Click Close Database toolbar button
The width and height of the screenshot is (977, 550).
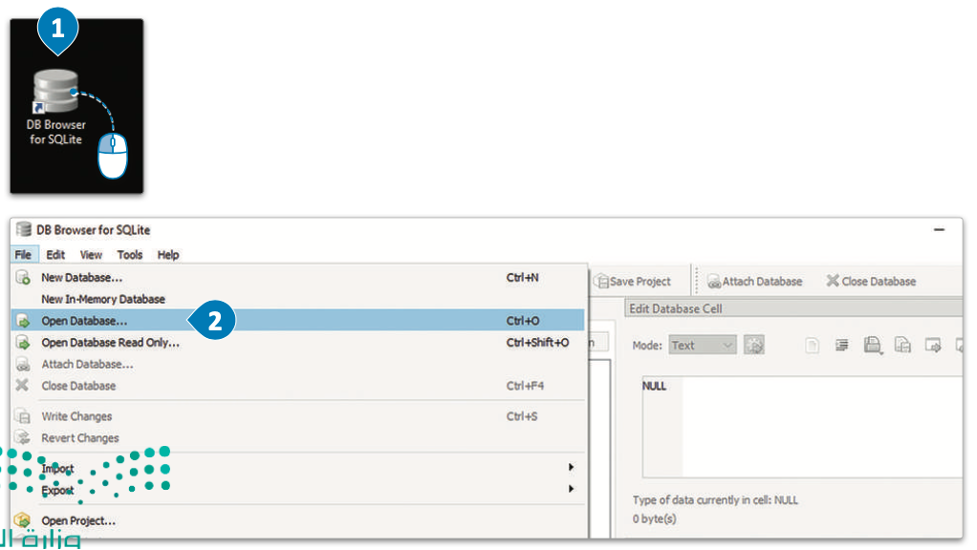(x=871, y=282)
